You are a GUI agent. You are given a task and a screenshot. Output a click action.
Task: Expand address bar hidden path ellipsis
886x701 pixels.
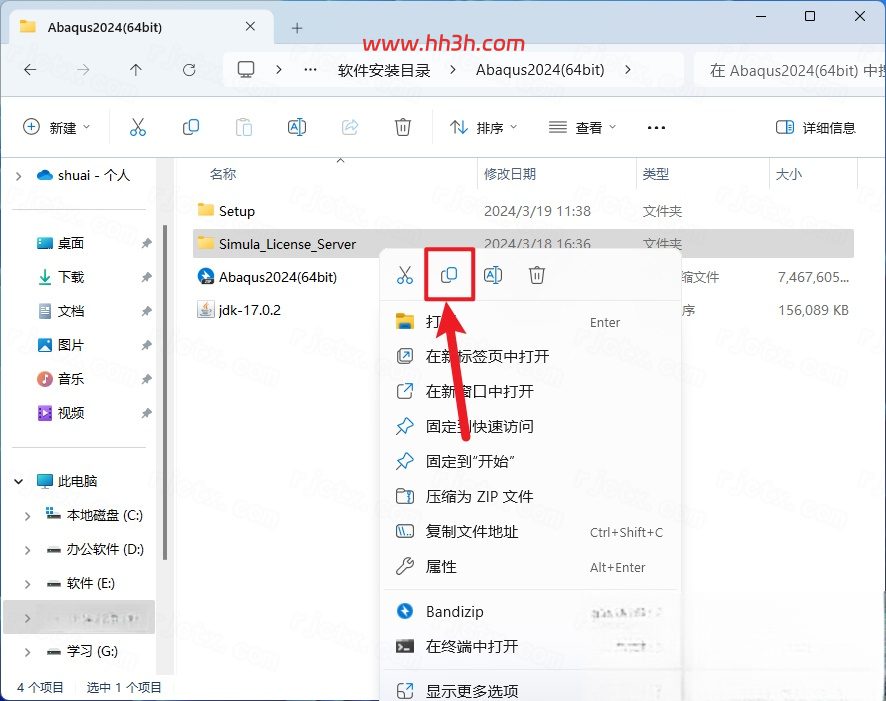coord(310,70)
